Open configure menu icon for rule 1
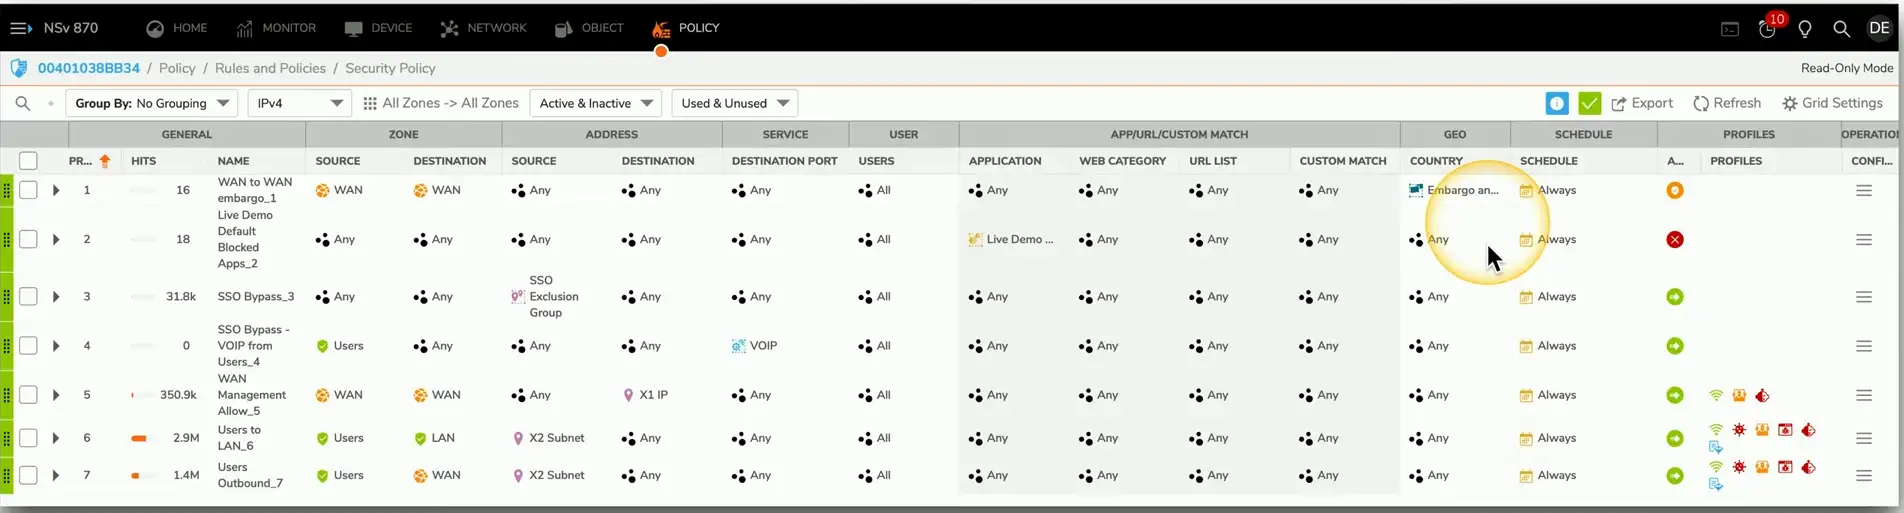The height and width of the screenshot is (513, 1904). (1864, 190)
